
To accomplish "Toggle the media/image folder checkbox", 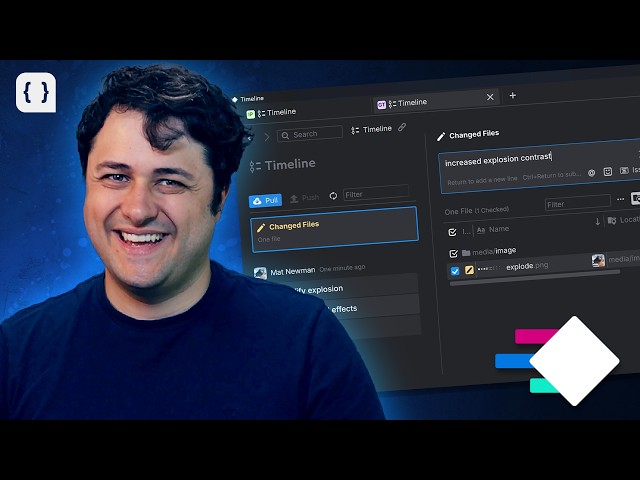I will tap(453, 253).
